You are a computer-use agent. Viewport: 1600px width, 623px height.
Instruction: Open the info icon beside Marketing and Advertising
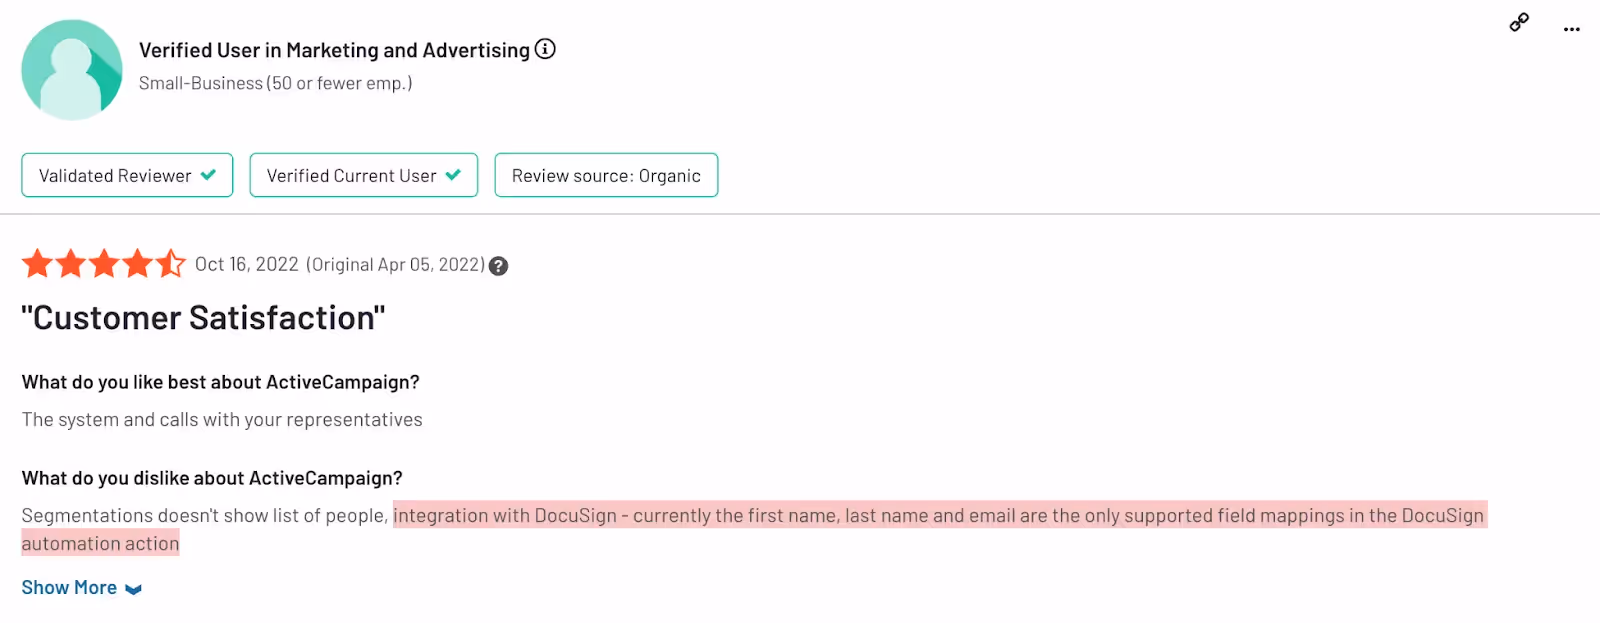(545, 49)
